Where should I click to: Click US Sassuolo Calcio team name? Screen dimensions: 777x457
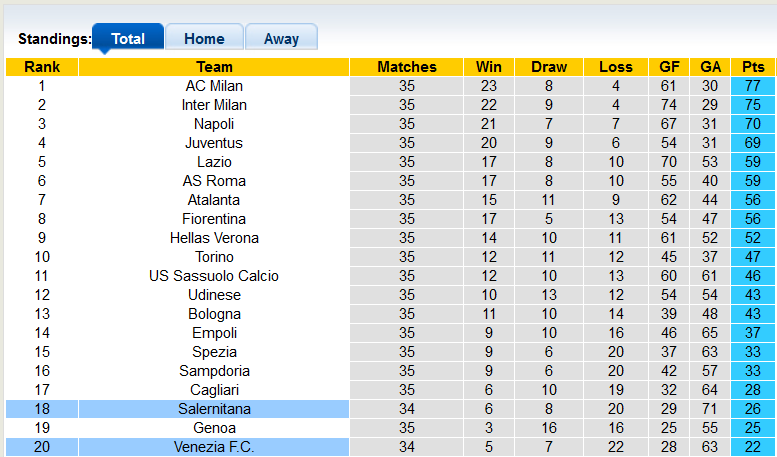[x=214, y=276]
